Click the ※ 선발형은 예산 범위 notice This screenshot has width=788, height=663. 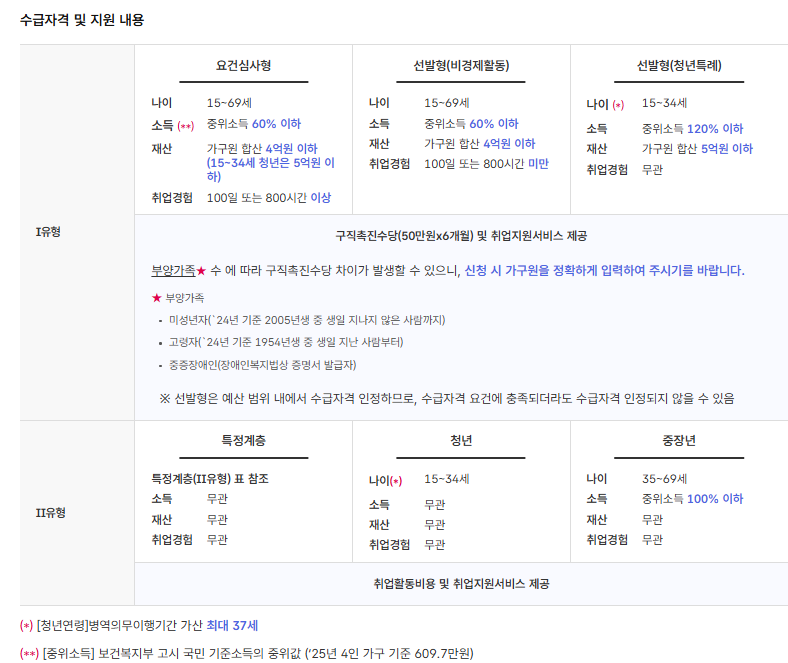[447, 399]
